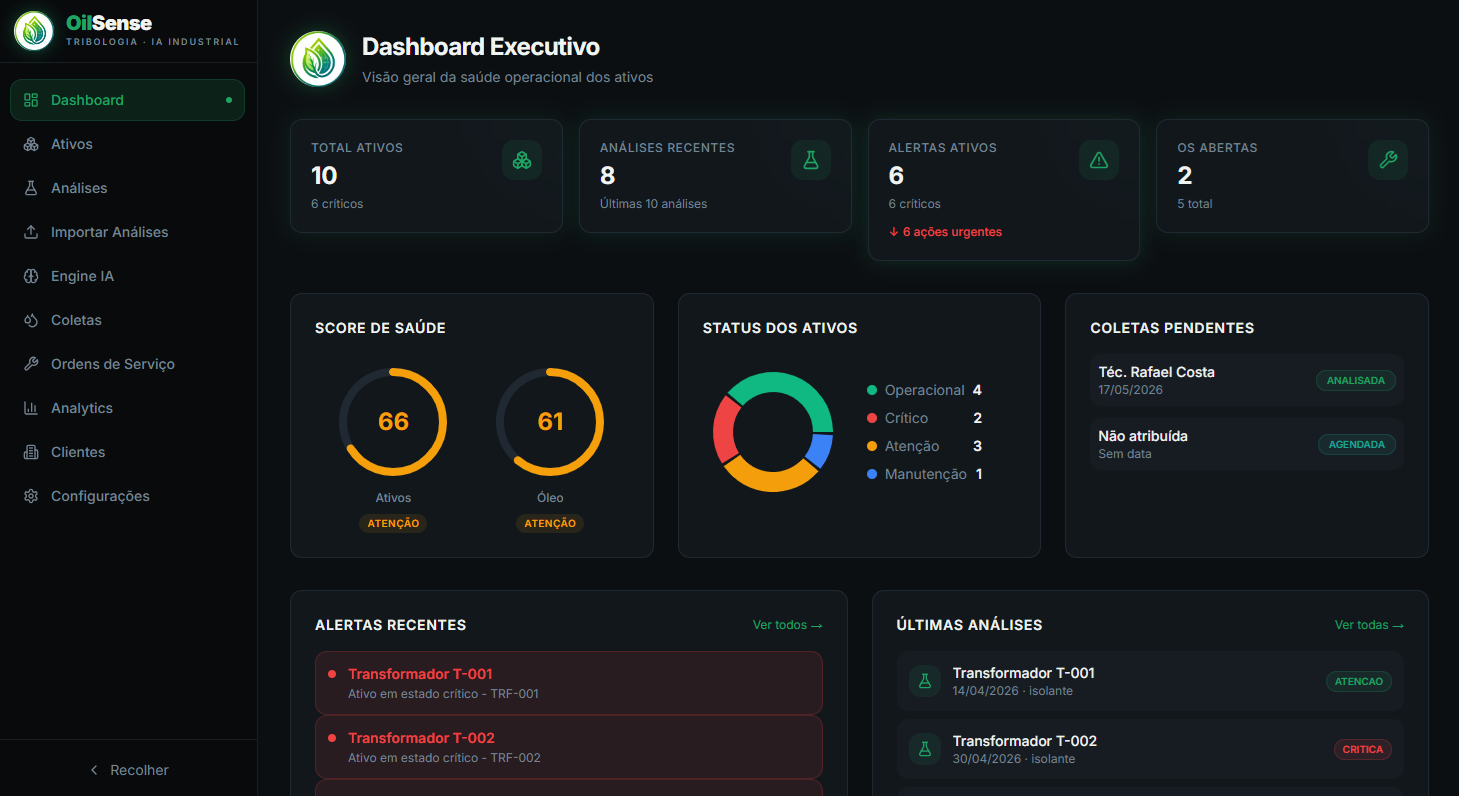The height and width of the screenshot is (796, 1459).
Task: Click flask icon beside Transformador T-002 analysis
Action: (x=925, y=749)
